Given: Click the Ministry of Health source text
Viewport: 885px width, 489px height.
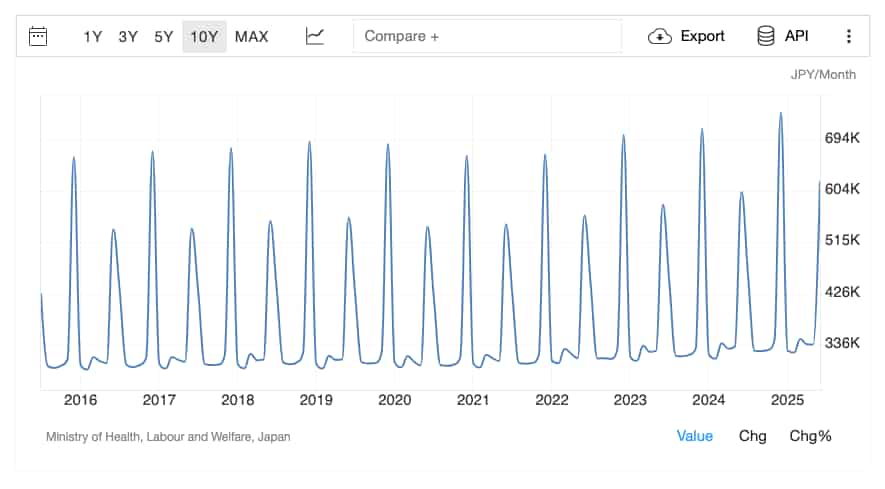Looking at the screenshot, I should coord(168,437).
